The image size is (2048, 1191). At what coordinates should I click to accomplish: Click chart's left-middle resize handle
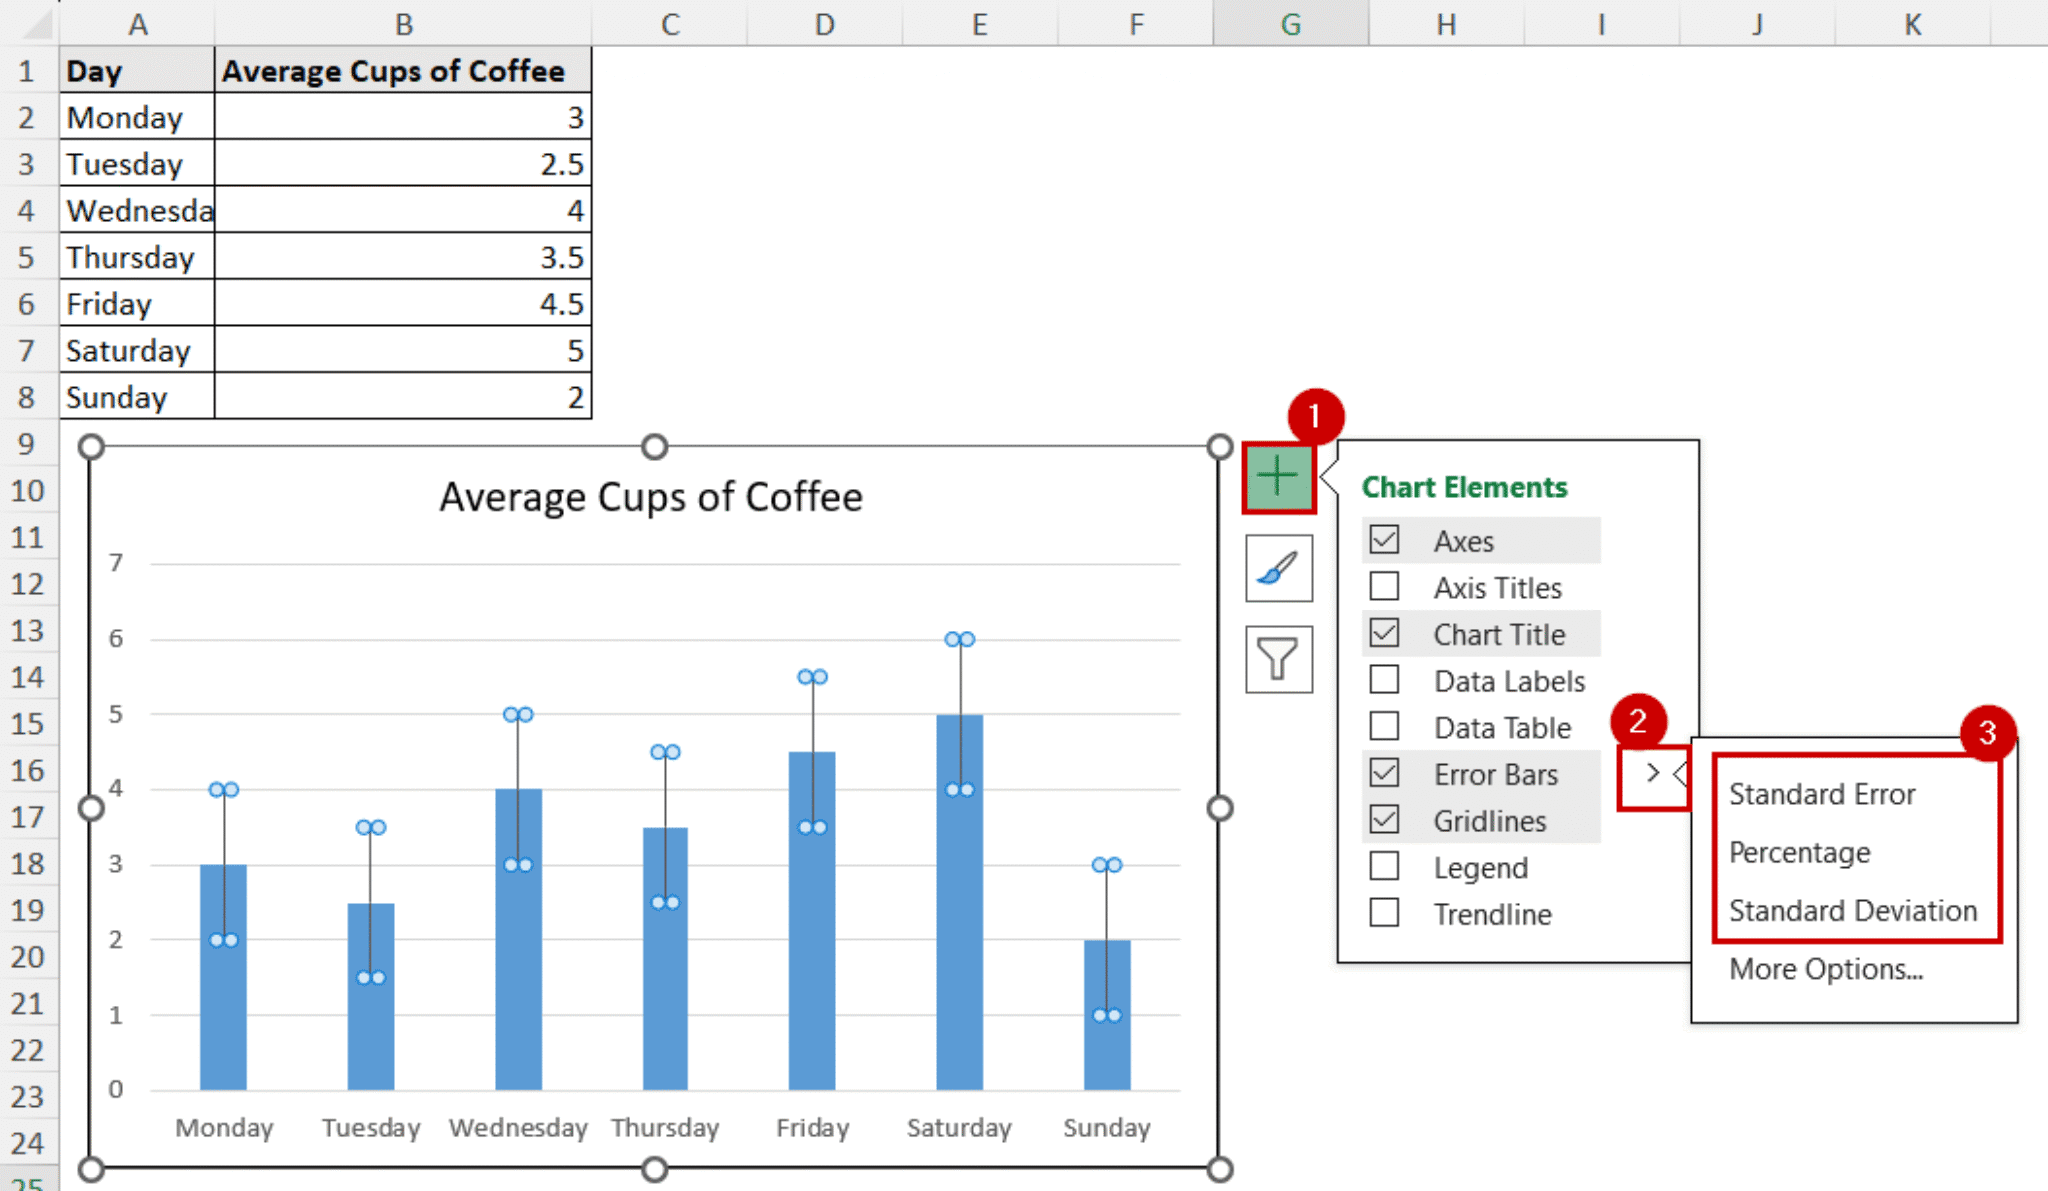91,807
